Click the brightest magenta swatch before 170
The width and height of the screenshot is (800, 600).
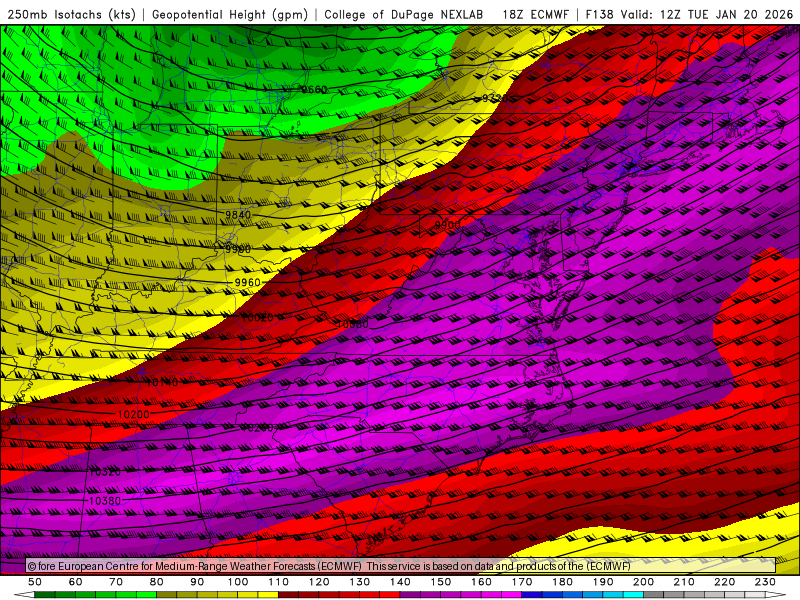512,595
